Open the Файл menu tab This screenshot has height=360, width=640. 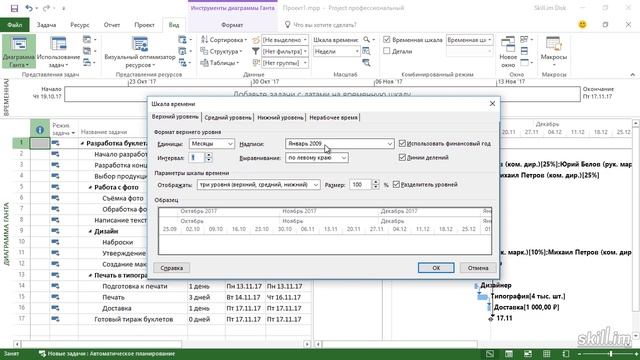pos(14,25)
